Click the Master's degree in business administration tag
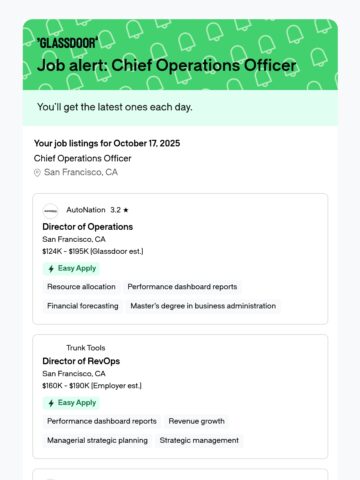 pyautogui.click(x=203, y=306)
